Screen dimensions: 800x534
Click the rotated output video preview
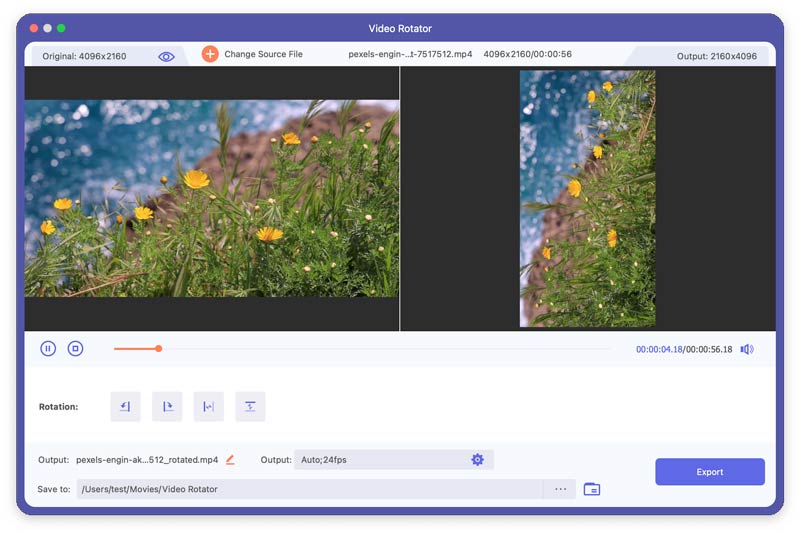pyautogui.click(x=587, y=198)
